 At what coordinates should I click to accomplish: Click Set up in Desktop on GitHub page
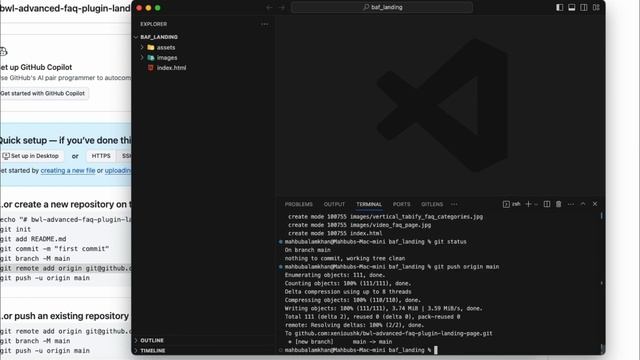(31, 156)
